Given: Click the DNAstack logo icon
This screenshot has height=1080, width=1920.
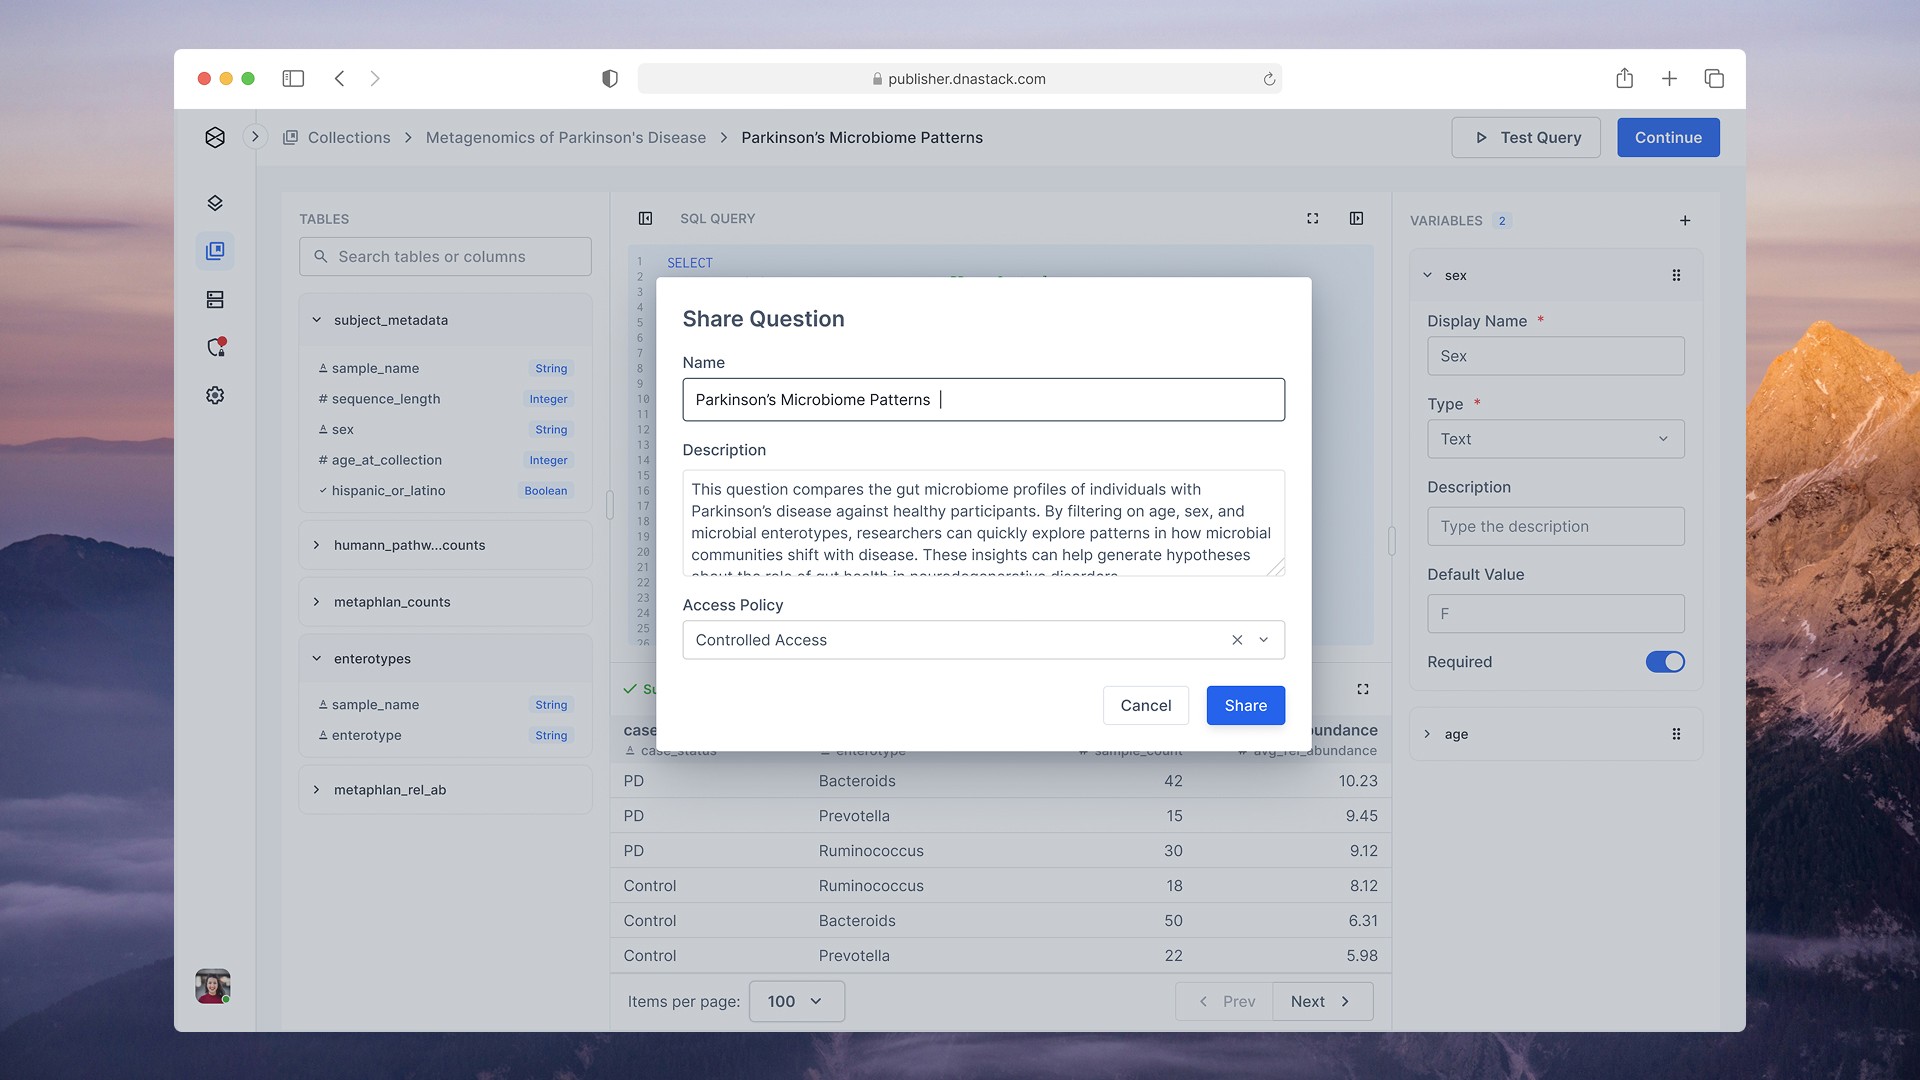Looking at the screenshot, I should pyautogui.click(x=215, y=137).
